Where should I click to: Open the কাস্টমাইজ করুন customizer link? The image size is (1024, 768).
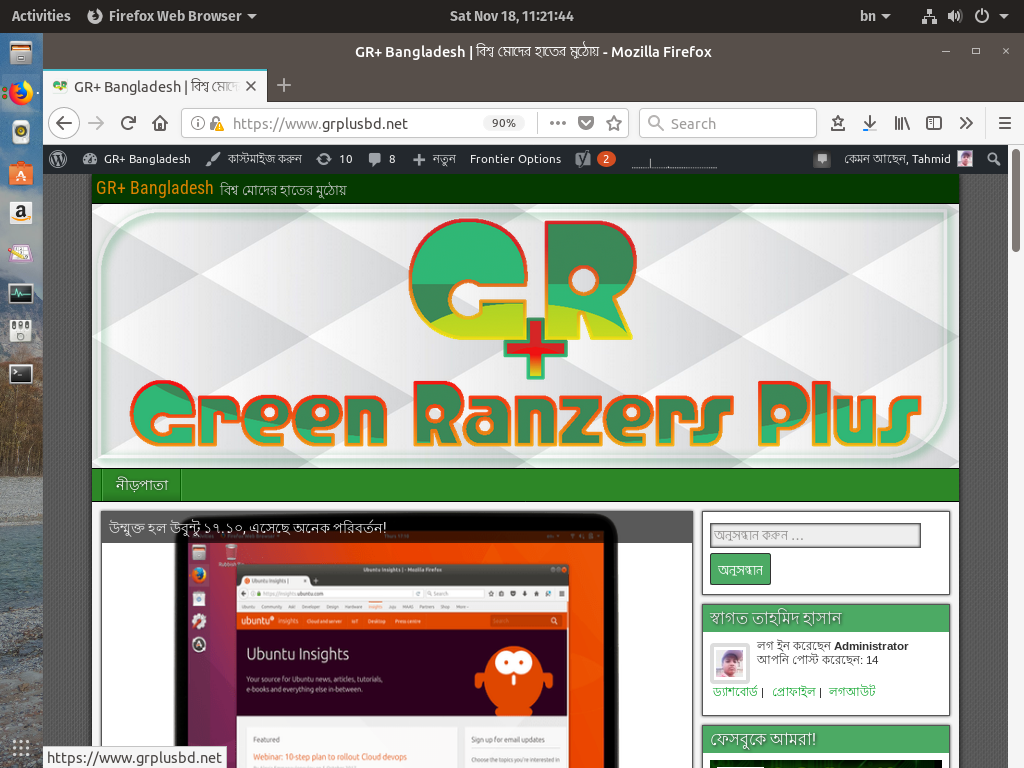tap(253, 159)
